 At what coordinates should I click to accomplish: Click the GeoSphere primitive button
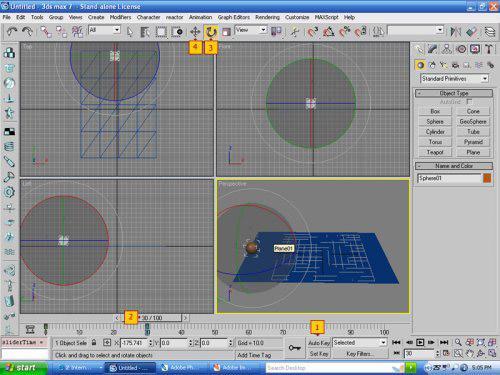(473, 122)
